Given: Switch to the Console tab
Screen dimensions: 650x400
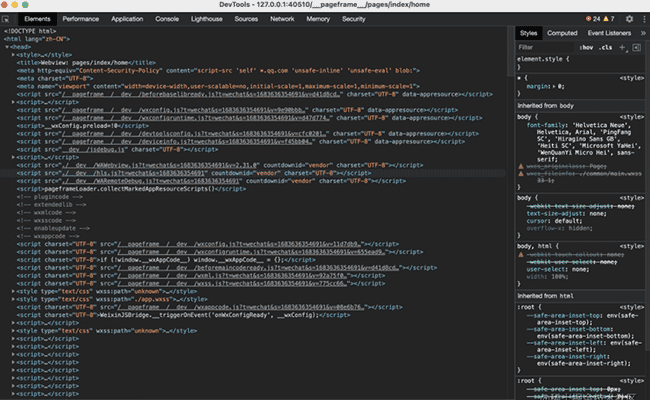Looking at the screenshot, I should coord(167,19).
